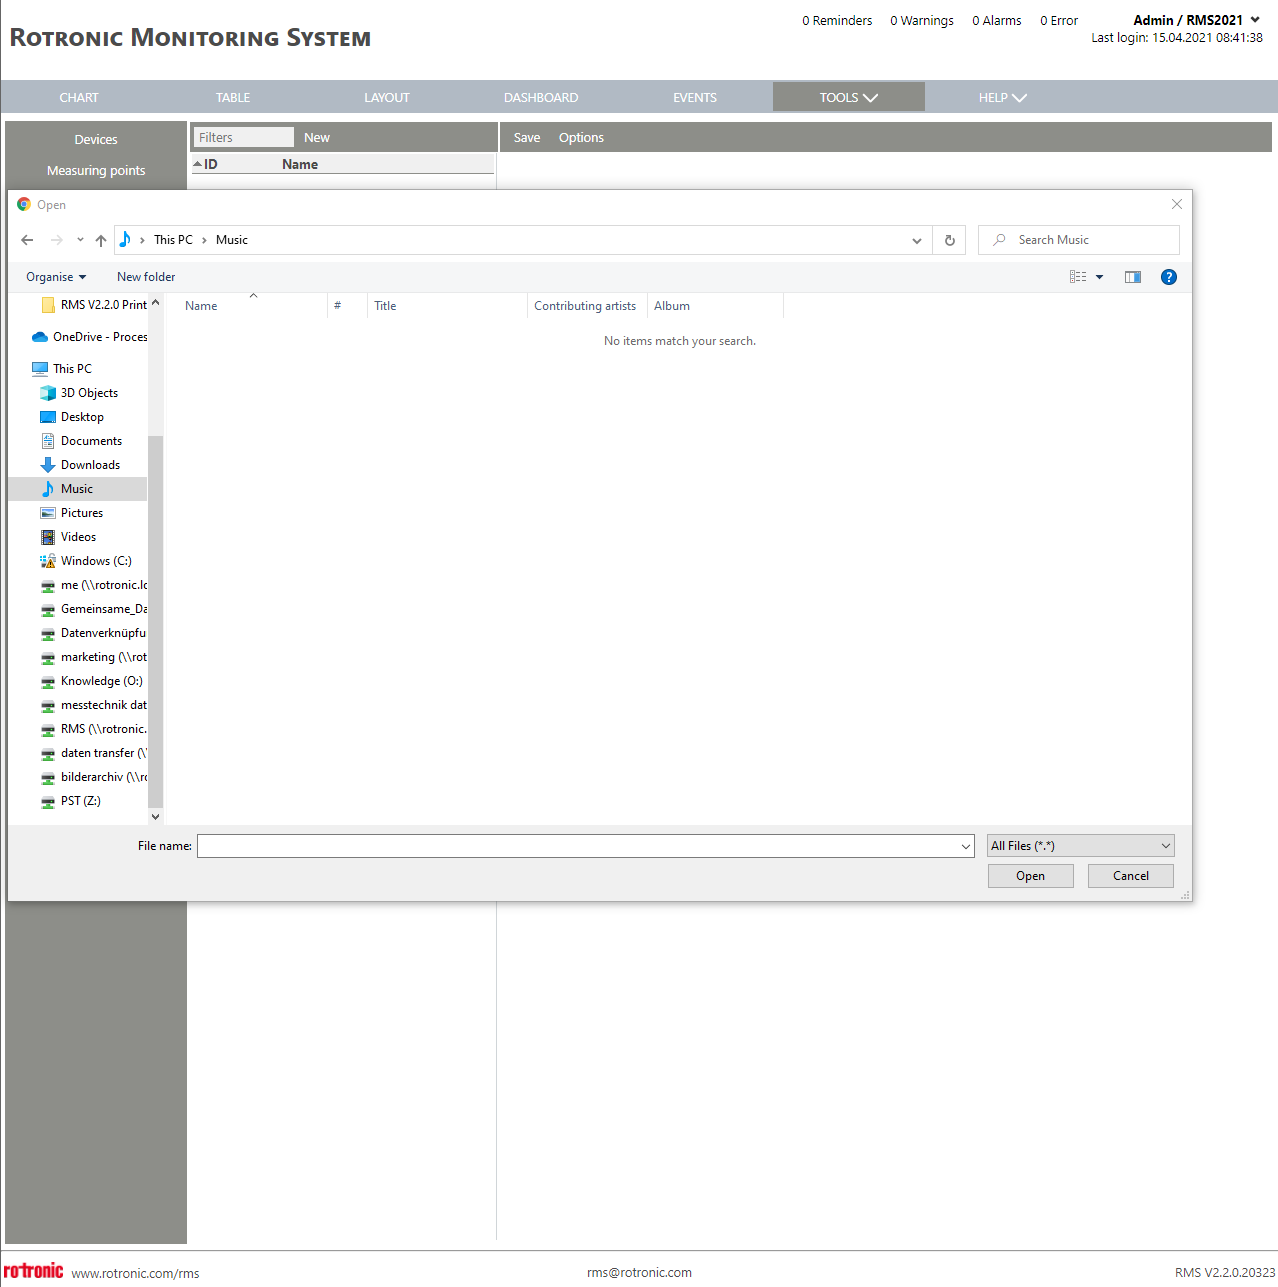The height and width of the screenshot is (1287, 1278).
Task: Select This PC in navigation tree
Action: [x=62, y=369]
